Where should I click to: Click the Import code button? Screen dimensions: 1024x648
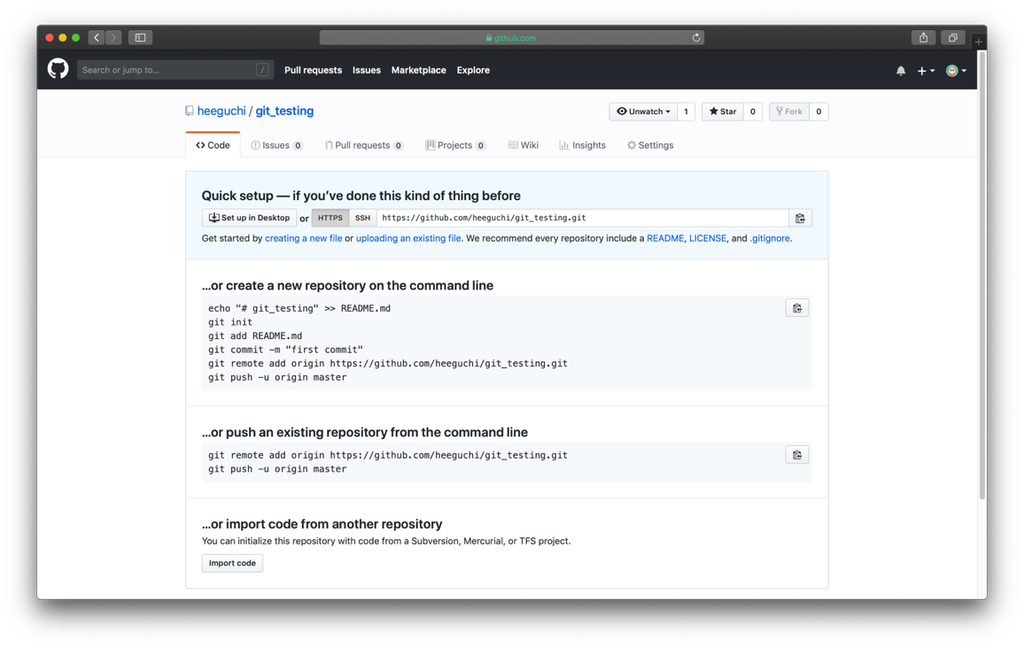click(x=232, y=563)
